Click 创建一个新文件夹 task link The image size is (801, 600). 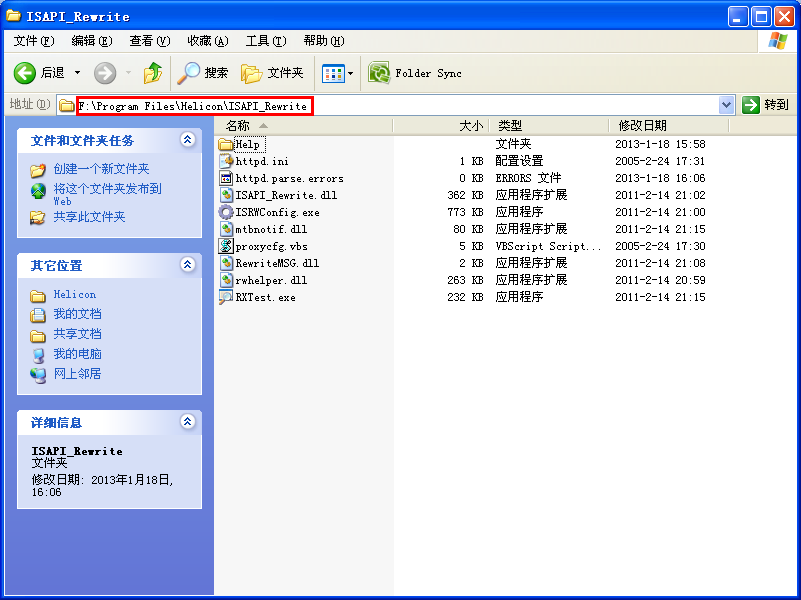click(101, 169)
